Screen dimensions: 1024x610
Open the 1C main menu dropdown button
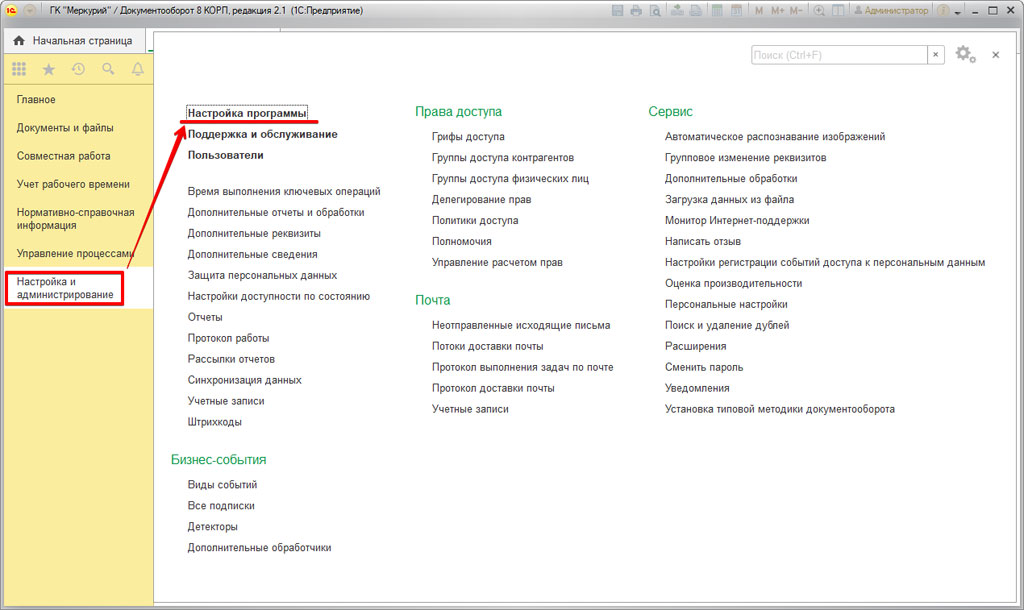tap(29, 11)
